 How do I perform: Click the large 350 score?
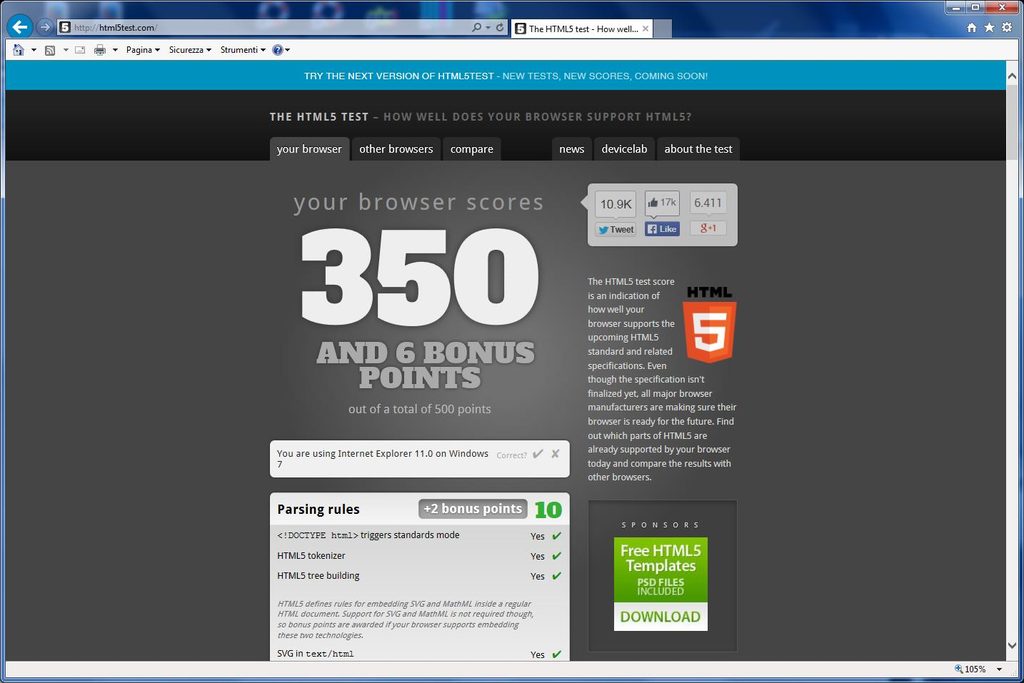pyautogui.click(x=419, y=276)
